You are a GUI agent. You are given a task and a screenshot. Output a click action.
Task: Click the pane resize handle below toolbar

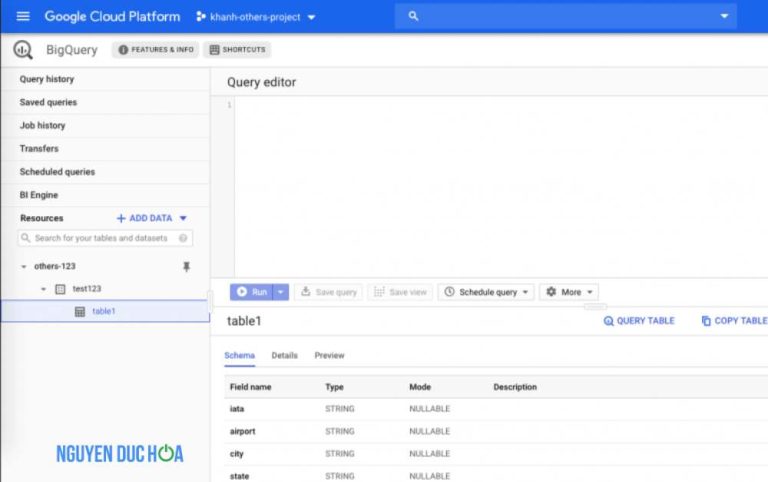(x=595, y=307)
